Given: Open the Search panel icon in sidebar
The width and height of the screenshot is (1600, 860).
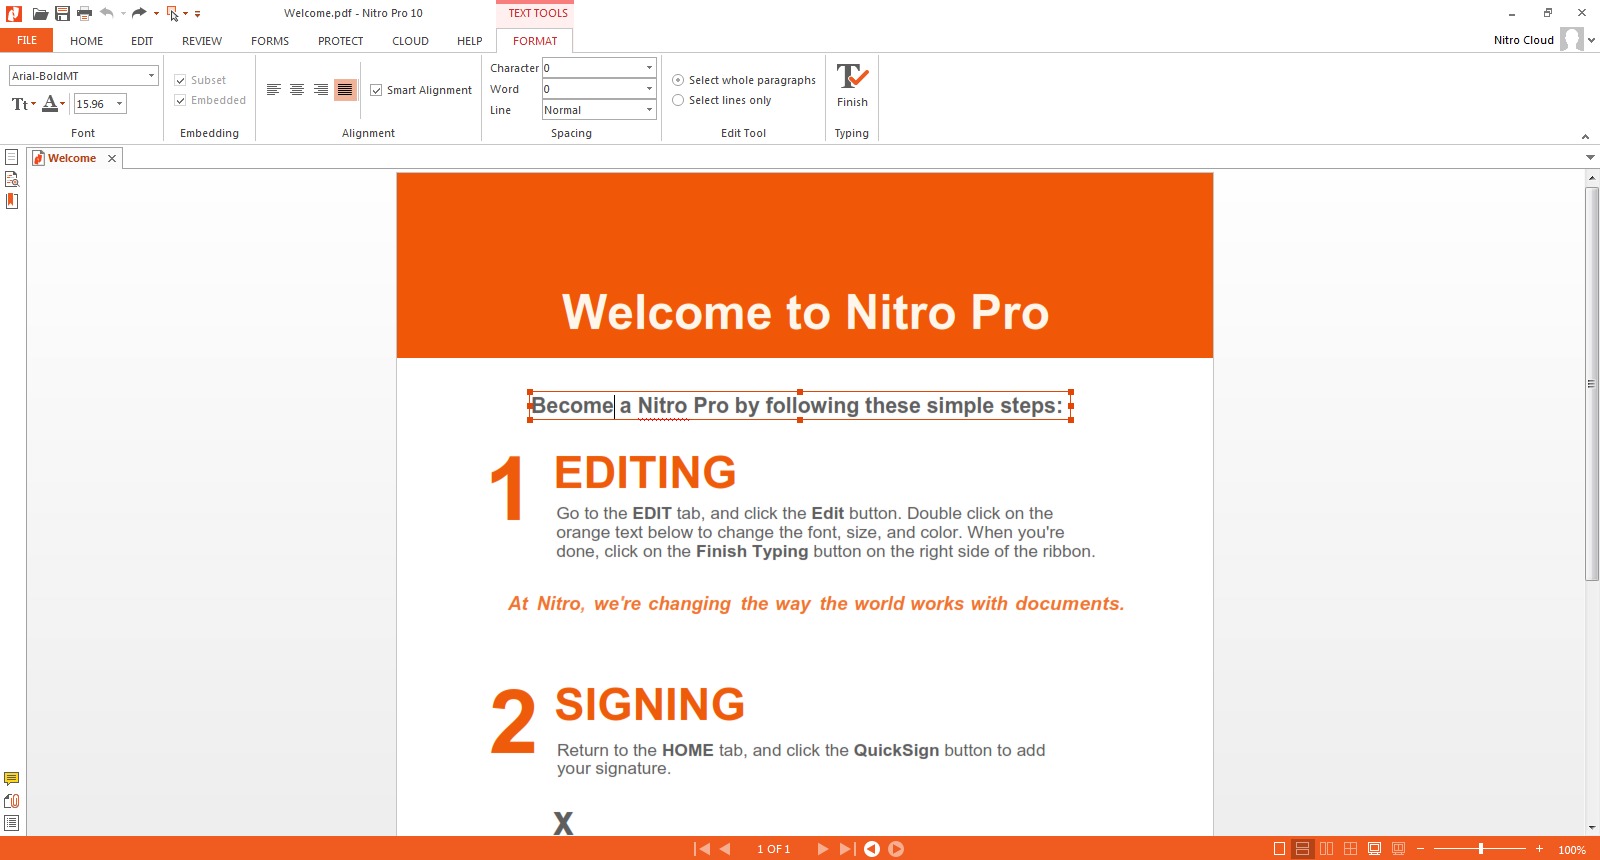Looking at the screenshot, I should [12, 179].
